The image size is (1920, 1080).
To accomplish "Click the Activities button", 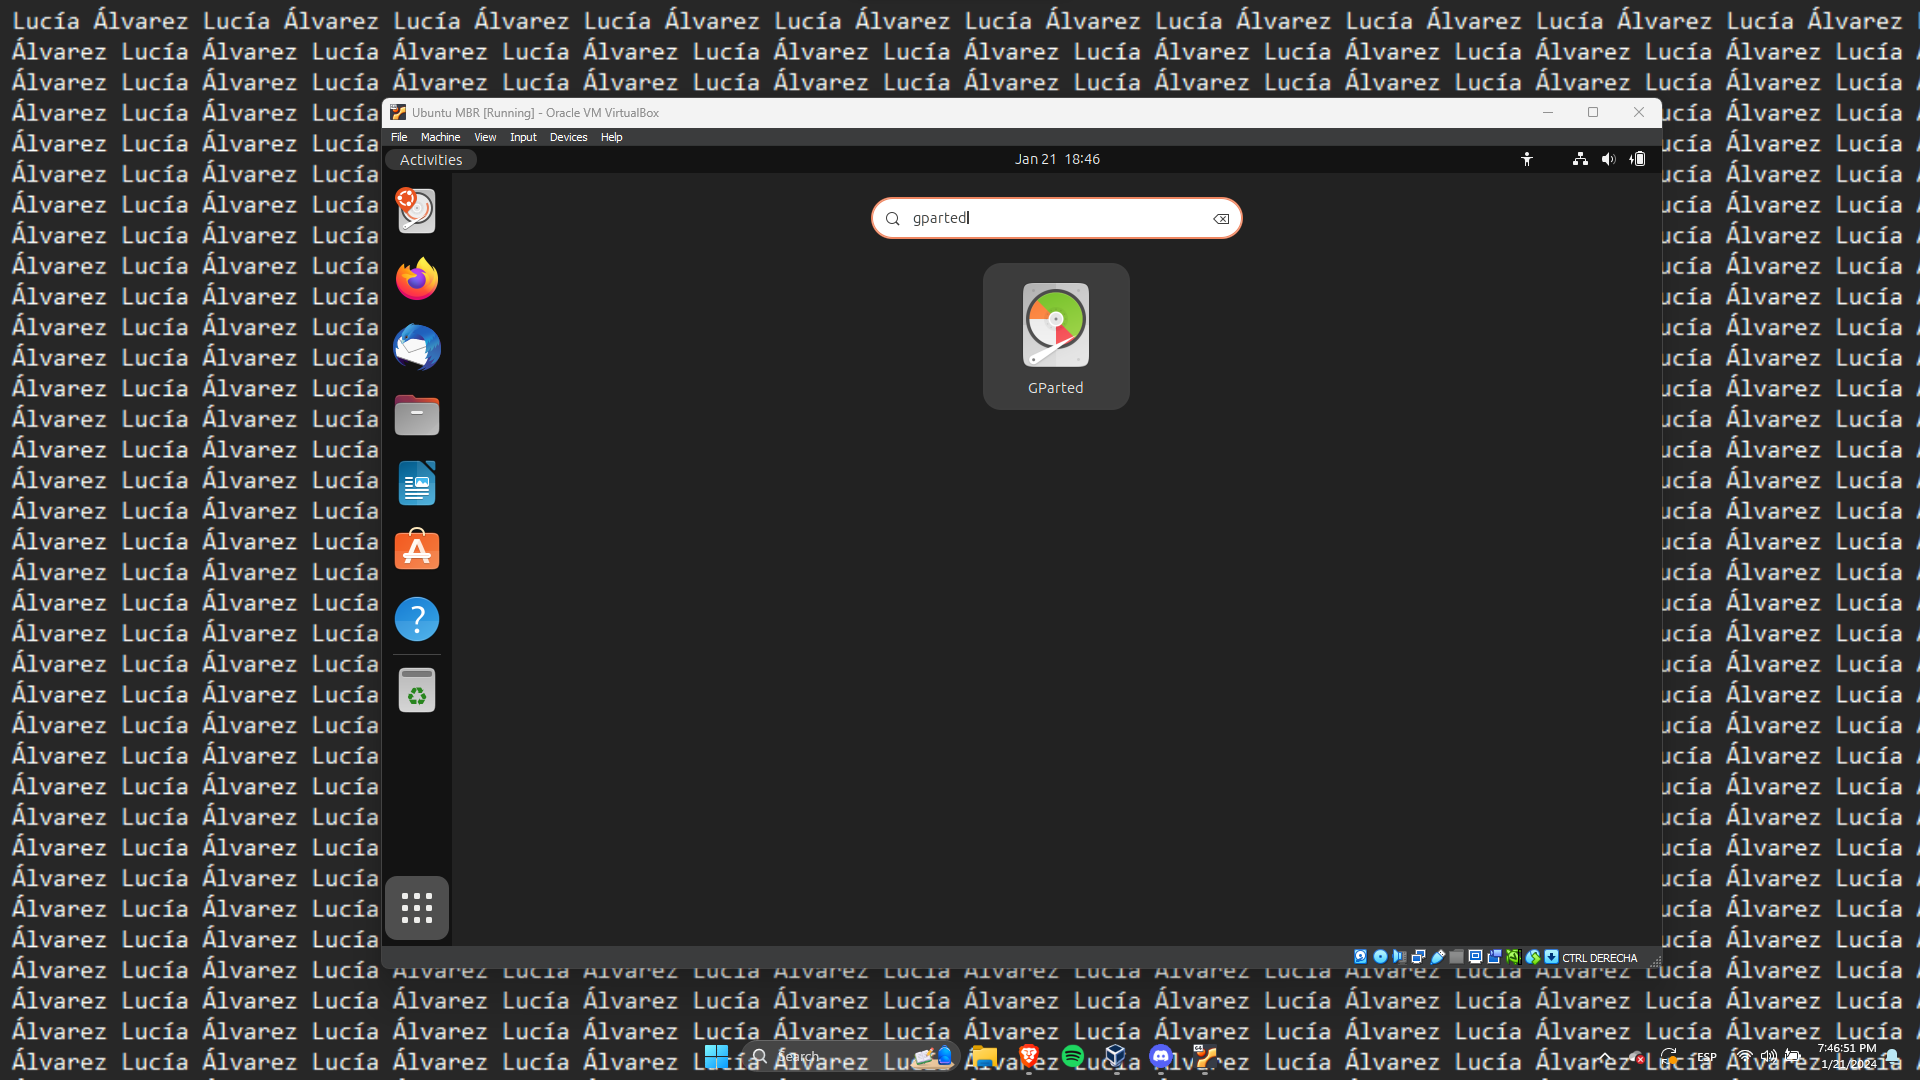I will tap(431, 160).
